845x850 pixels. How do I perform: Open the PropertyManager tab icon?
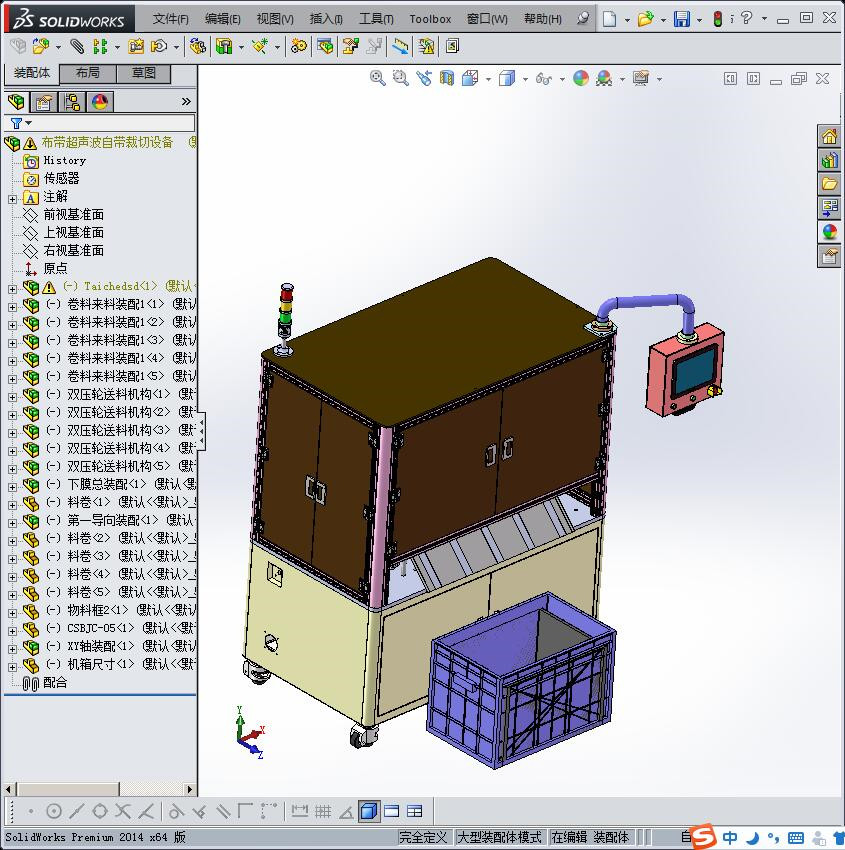click(x=44, y=102)
